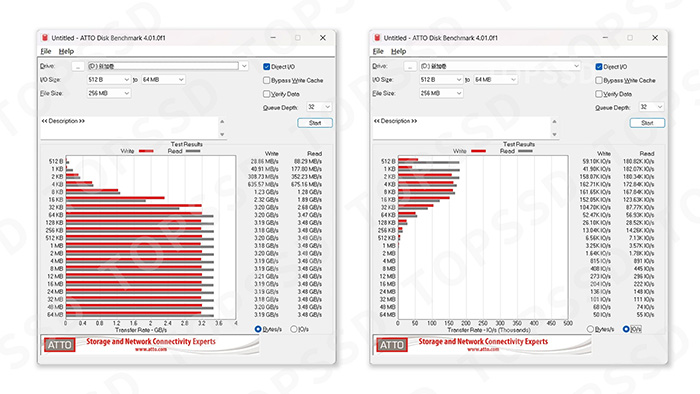Click Description text box in right window
700x394 pixels.
[x=462, y=128]
